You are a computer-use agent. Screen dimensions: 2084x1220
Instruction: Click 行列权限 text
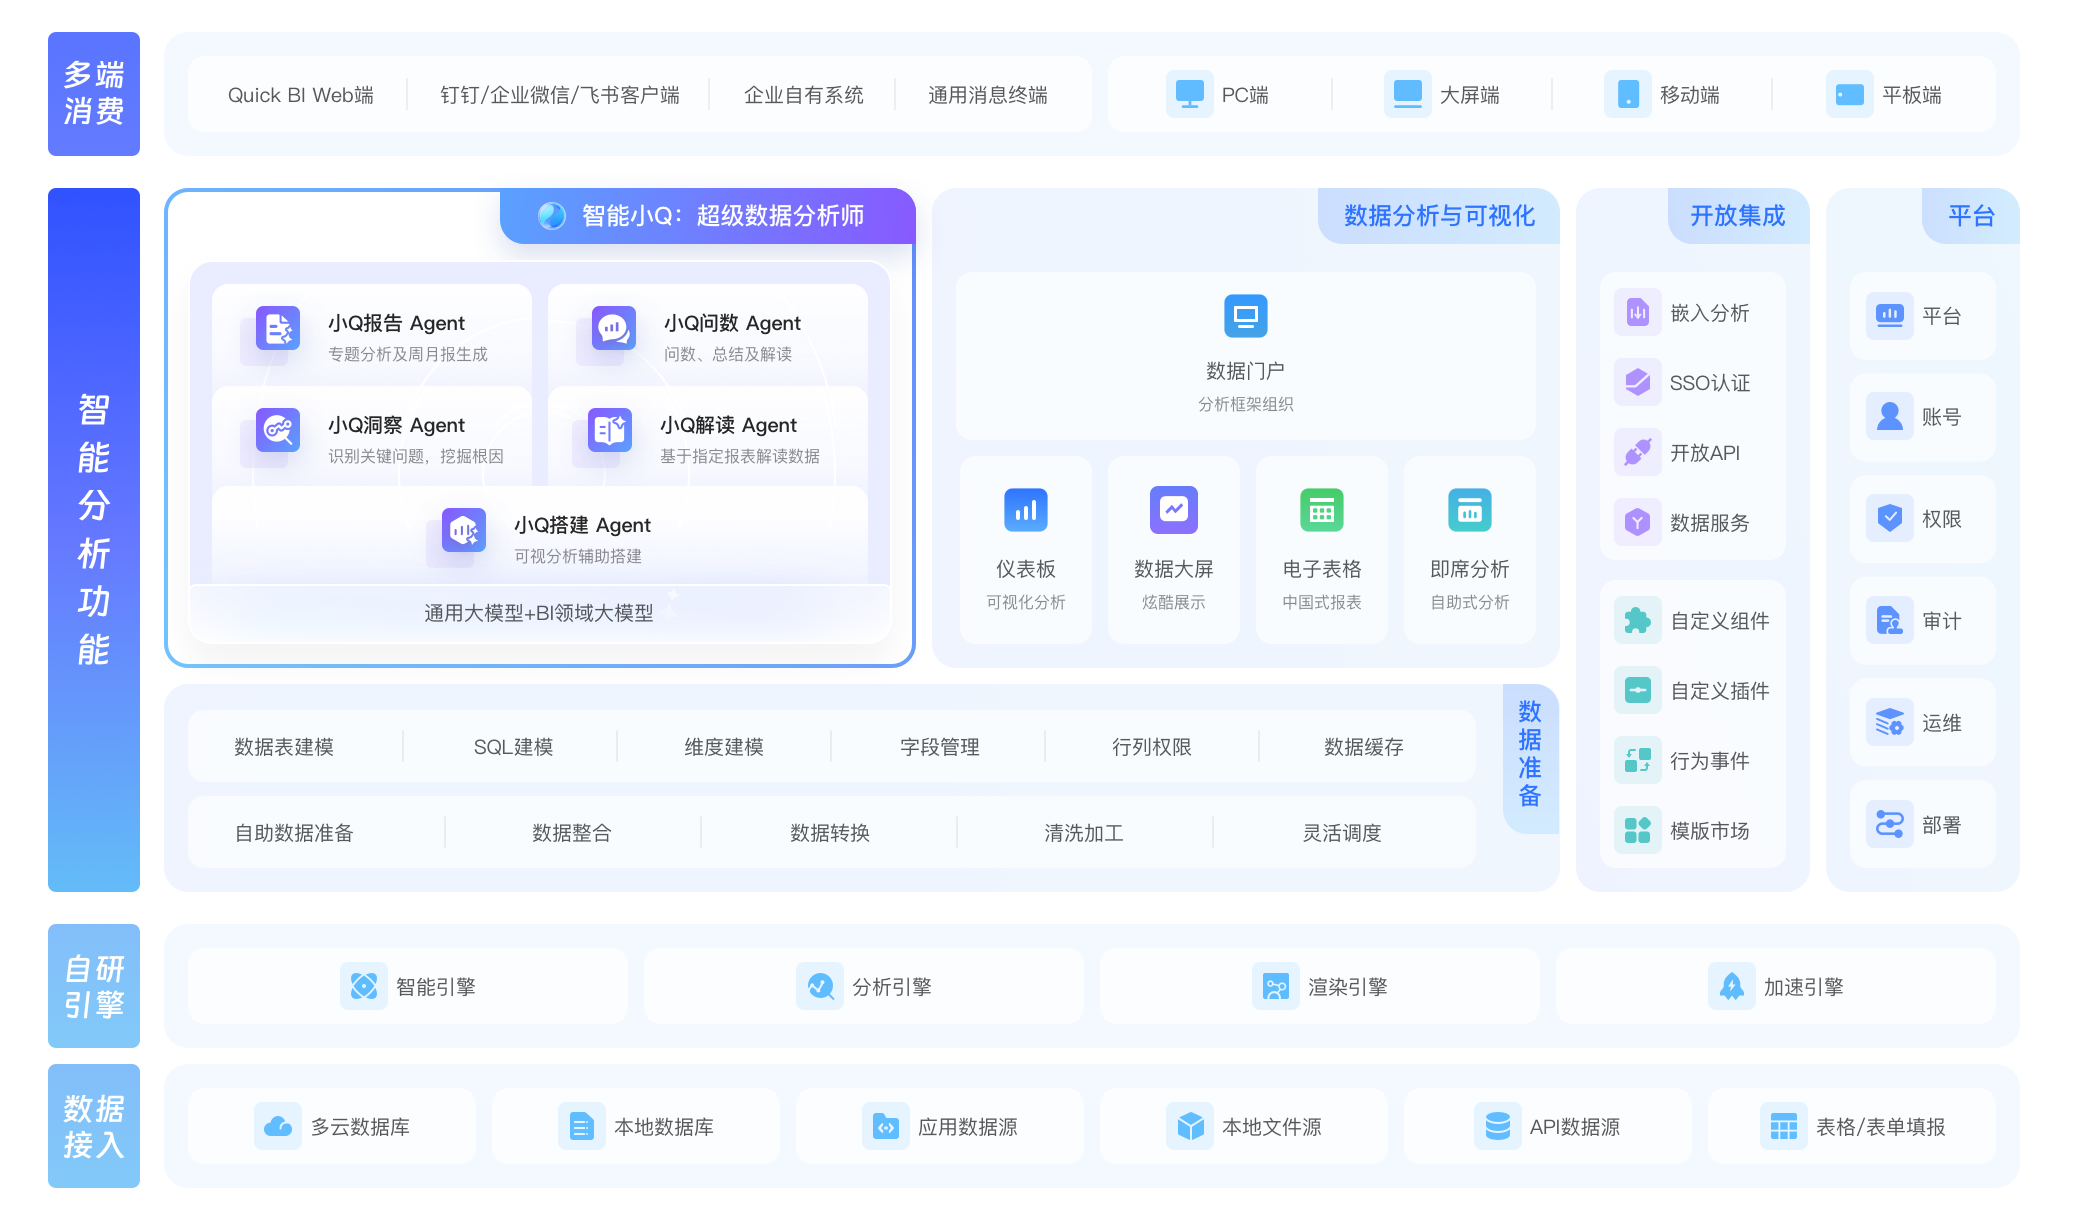point(1152,747)
